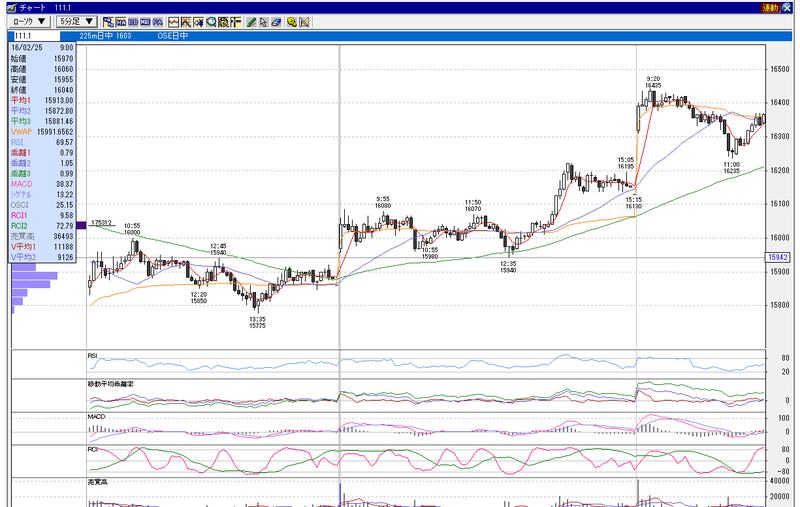The height and width of the screenshot is (507, 800).
Task: Click the fourth blue indicator icon after BB
Action: (x=145, y=22)
